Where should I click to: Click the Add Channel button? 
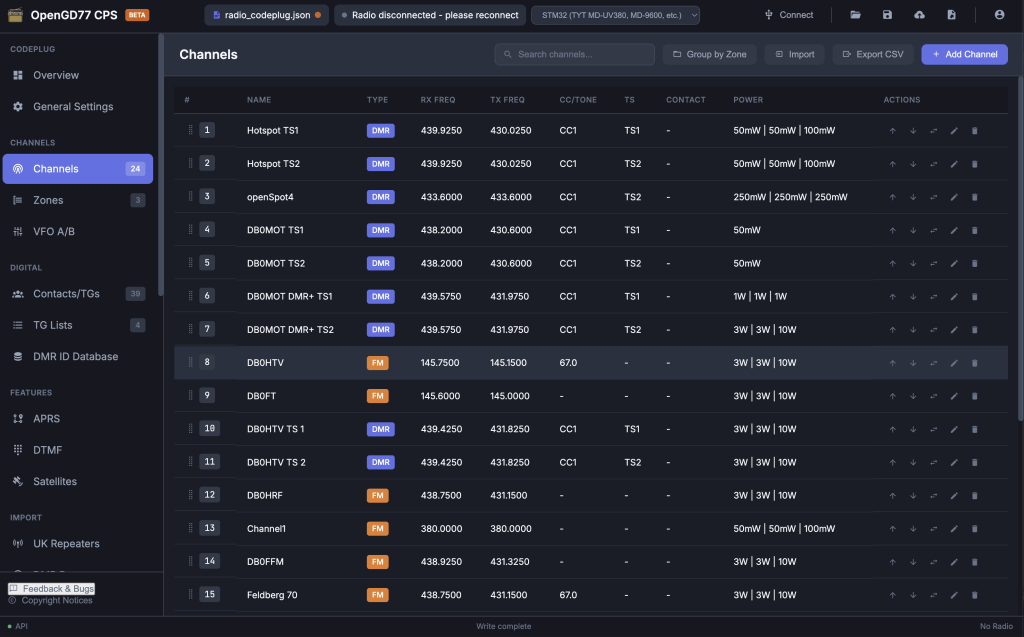point(964,54)
